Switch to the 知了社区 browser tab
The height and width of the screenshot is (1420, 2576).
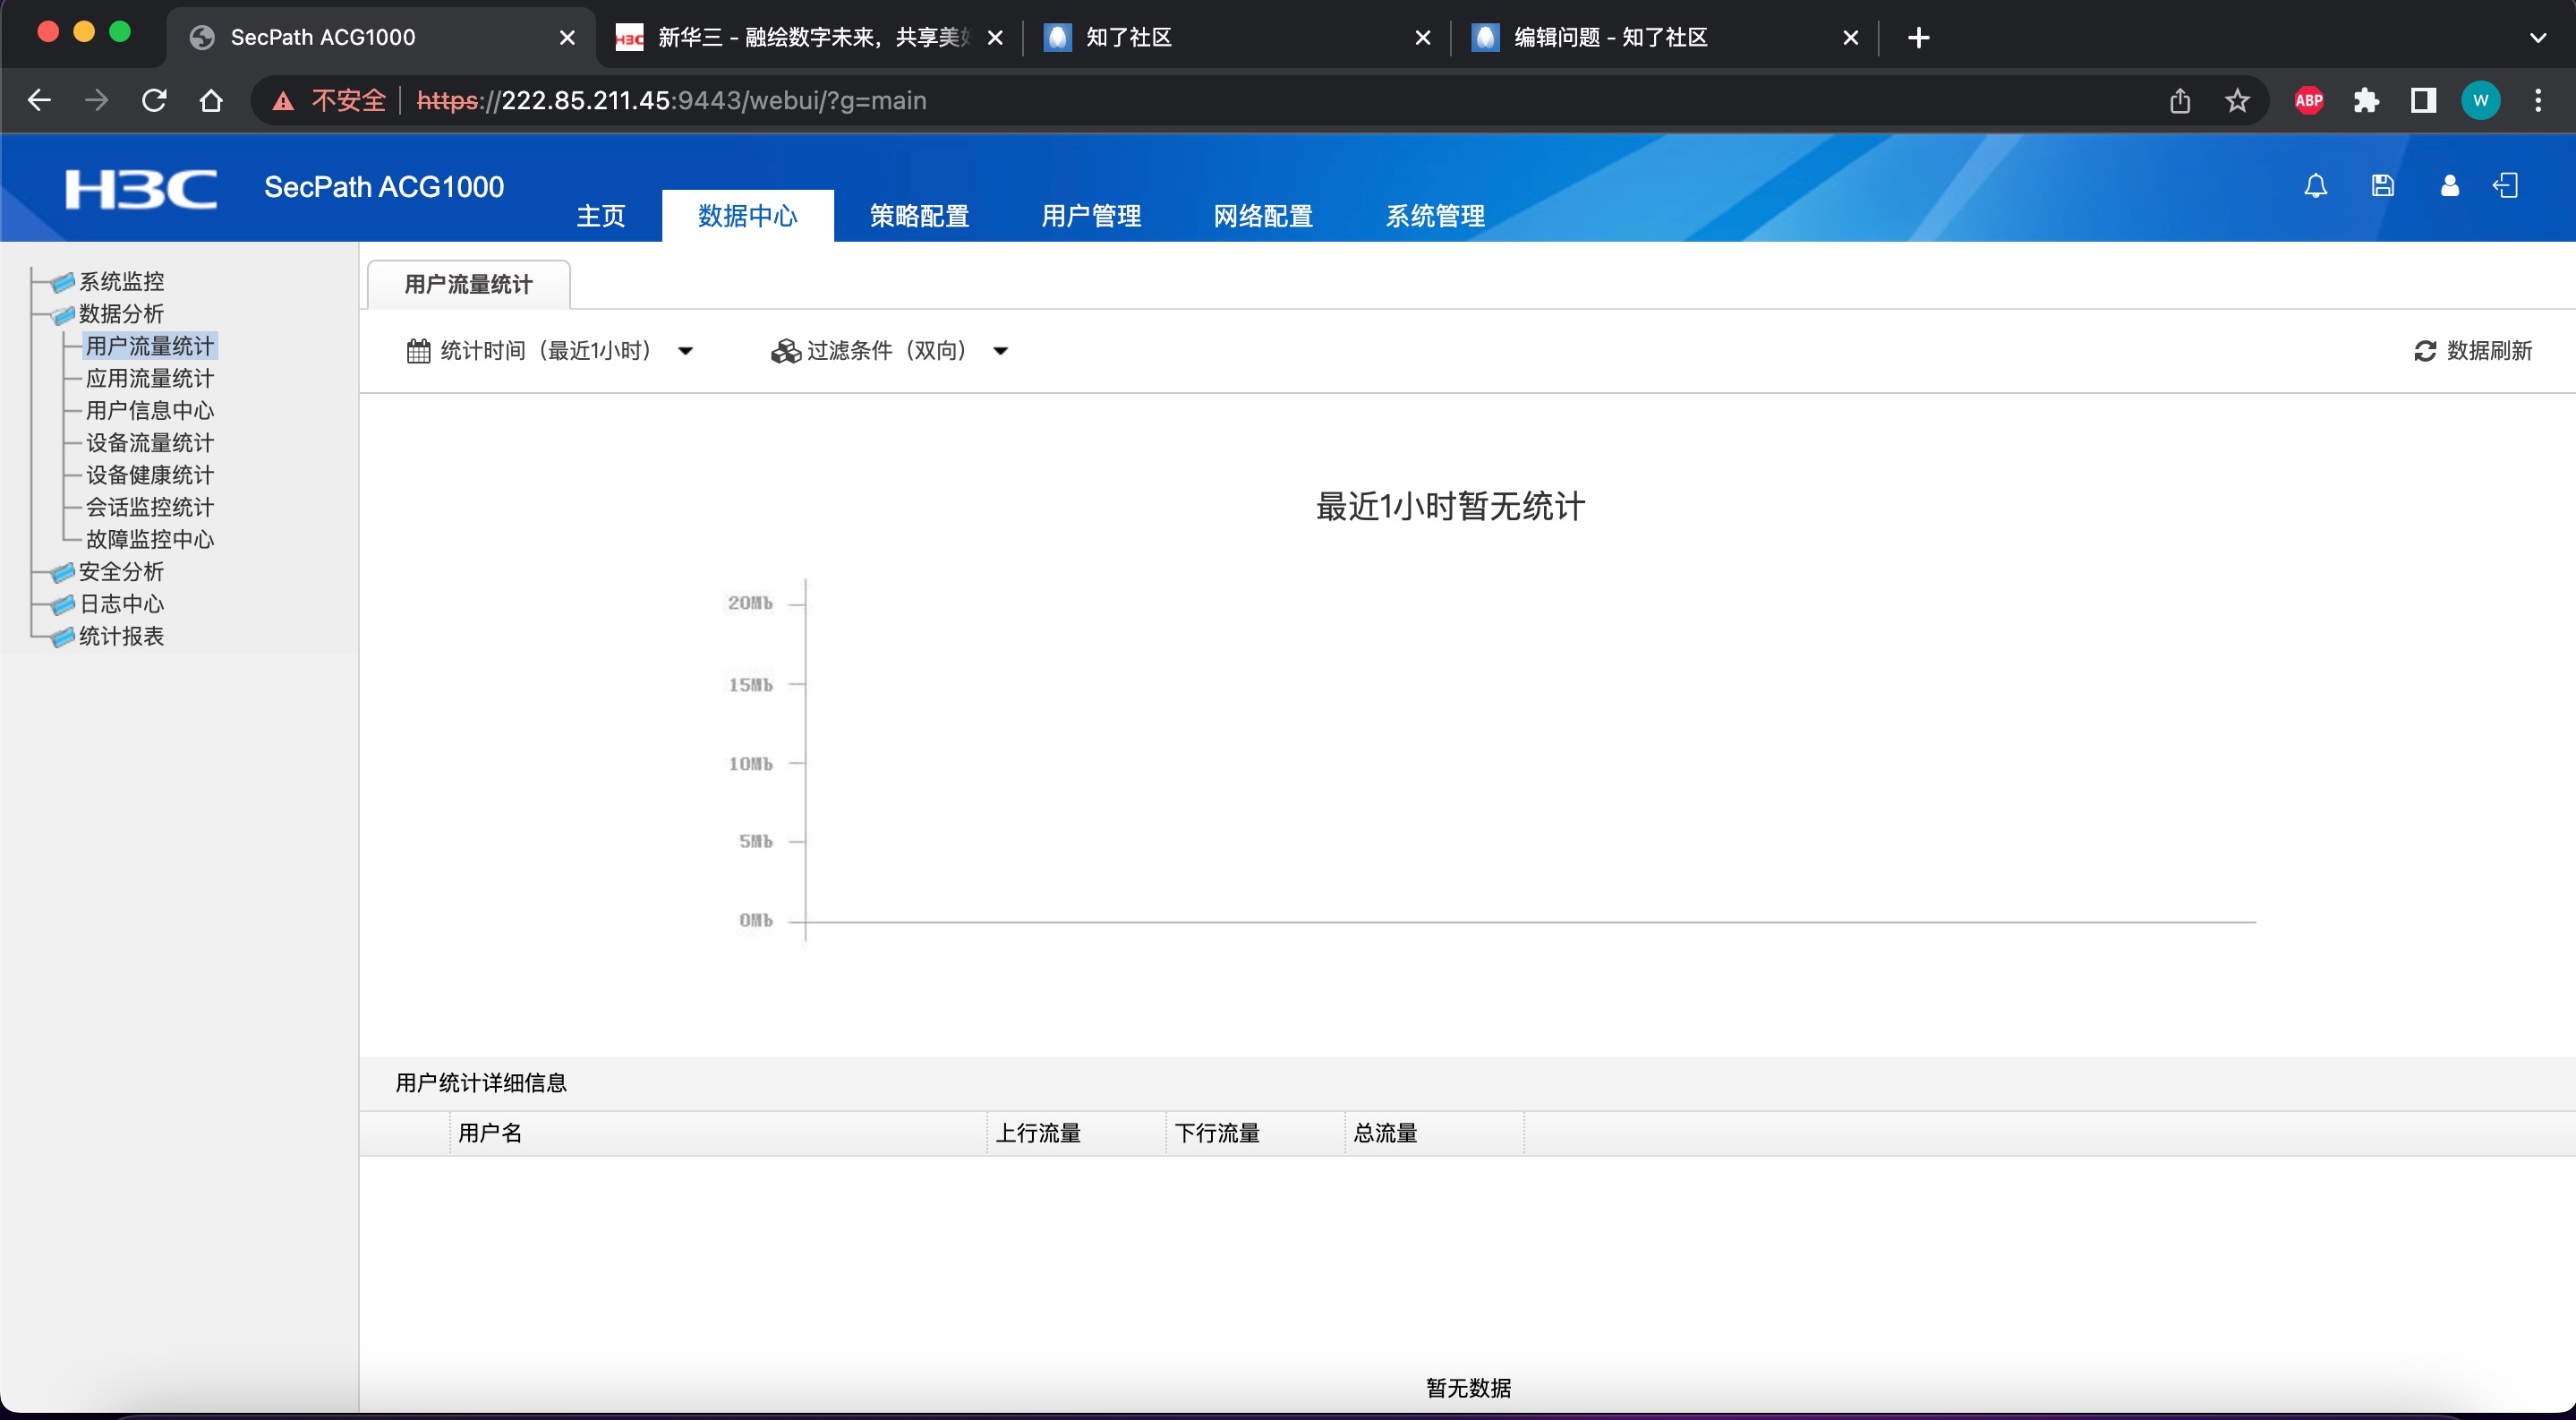[1130, 38]
